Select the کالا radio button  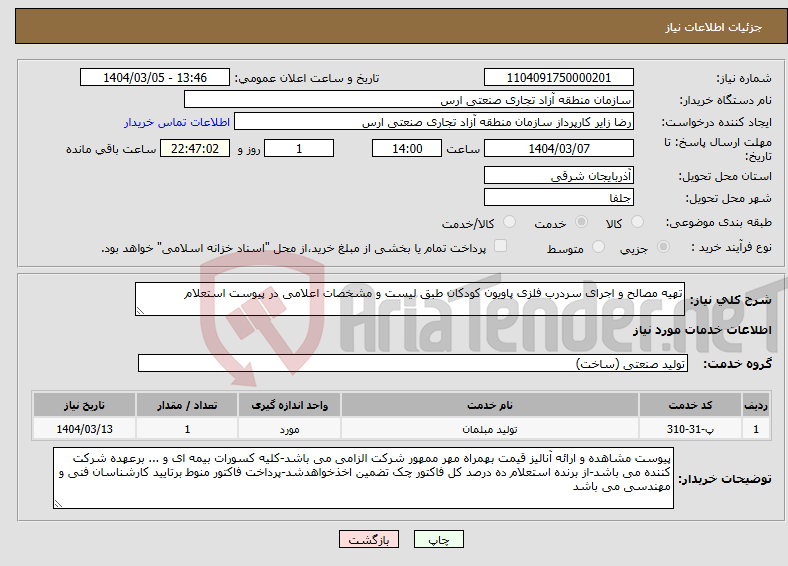tap(637, 222)
